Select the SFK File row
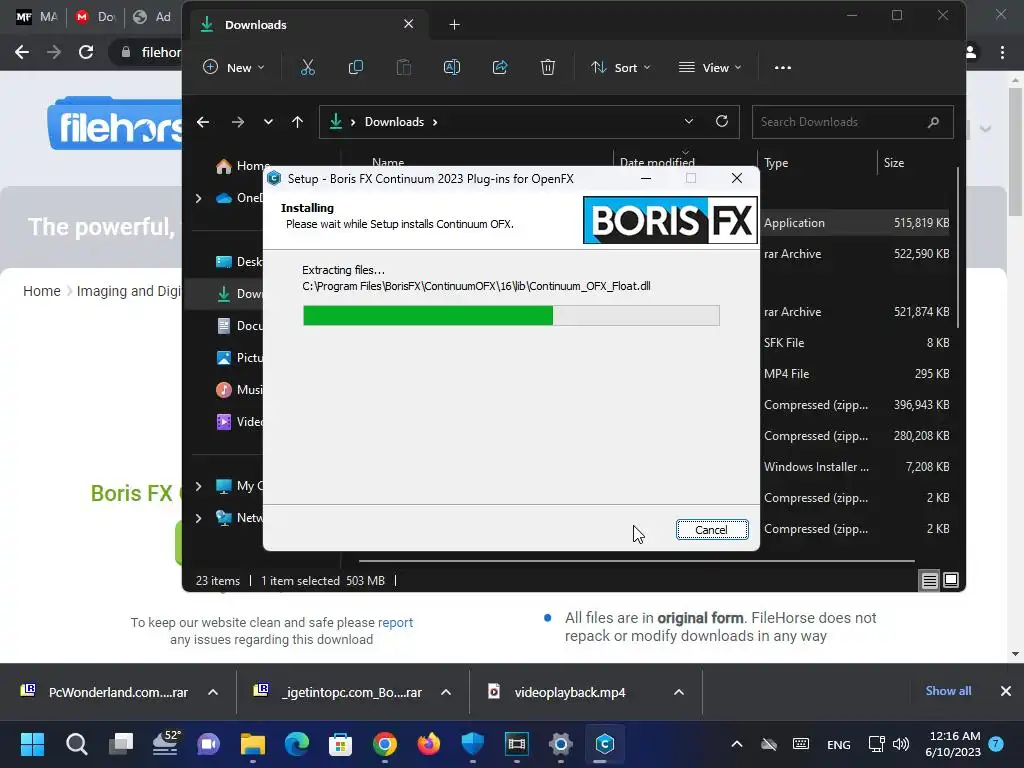Viewport: 1024px width, 768px height. tap(856, 343)
